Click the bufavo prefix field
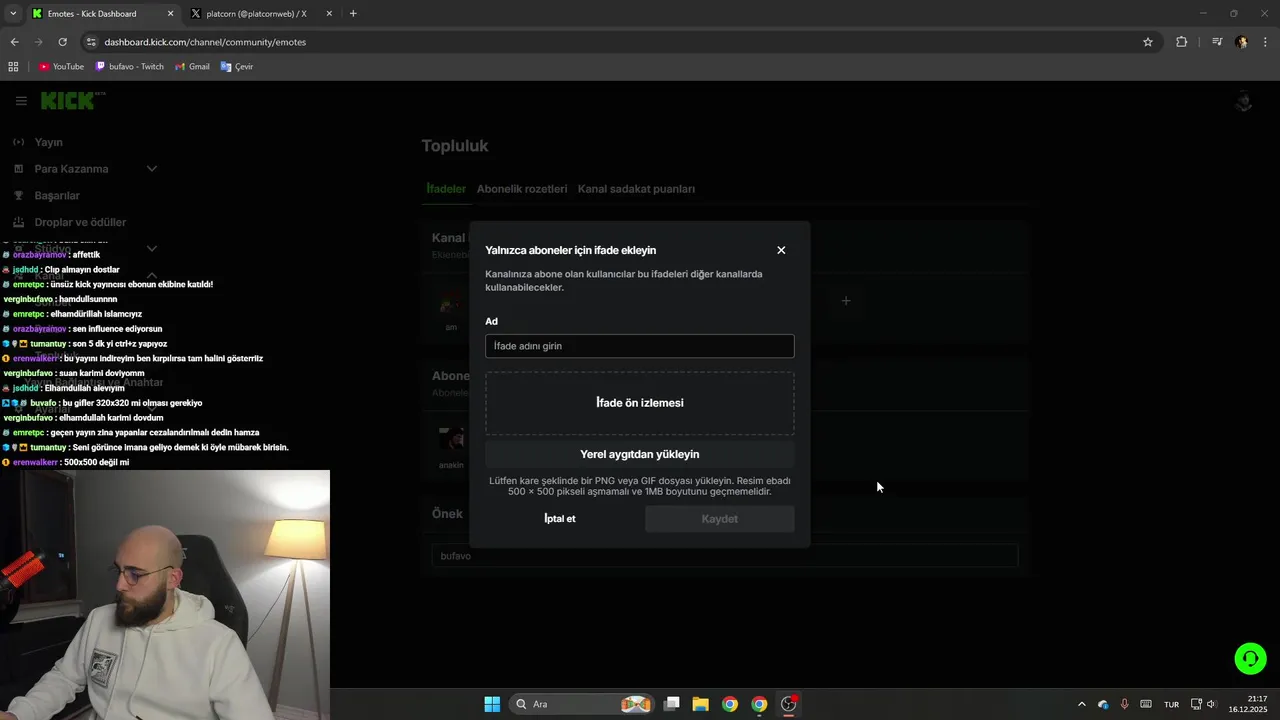 point(725,556)
